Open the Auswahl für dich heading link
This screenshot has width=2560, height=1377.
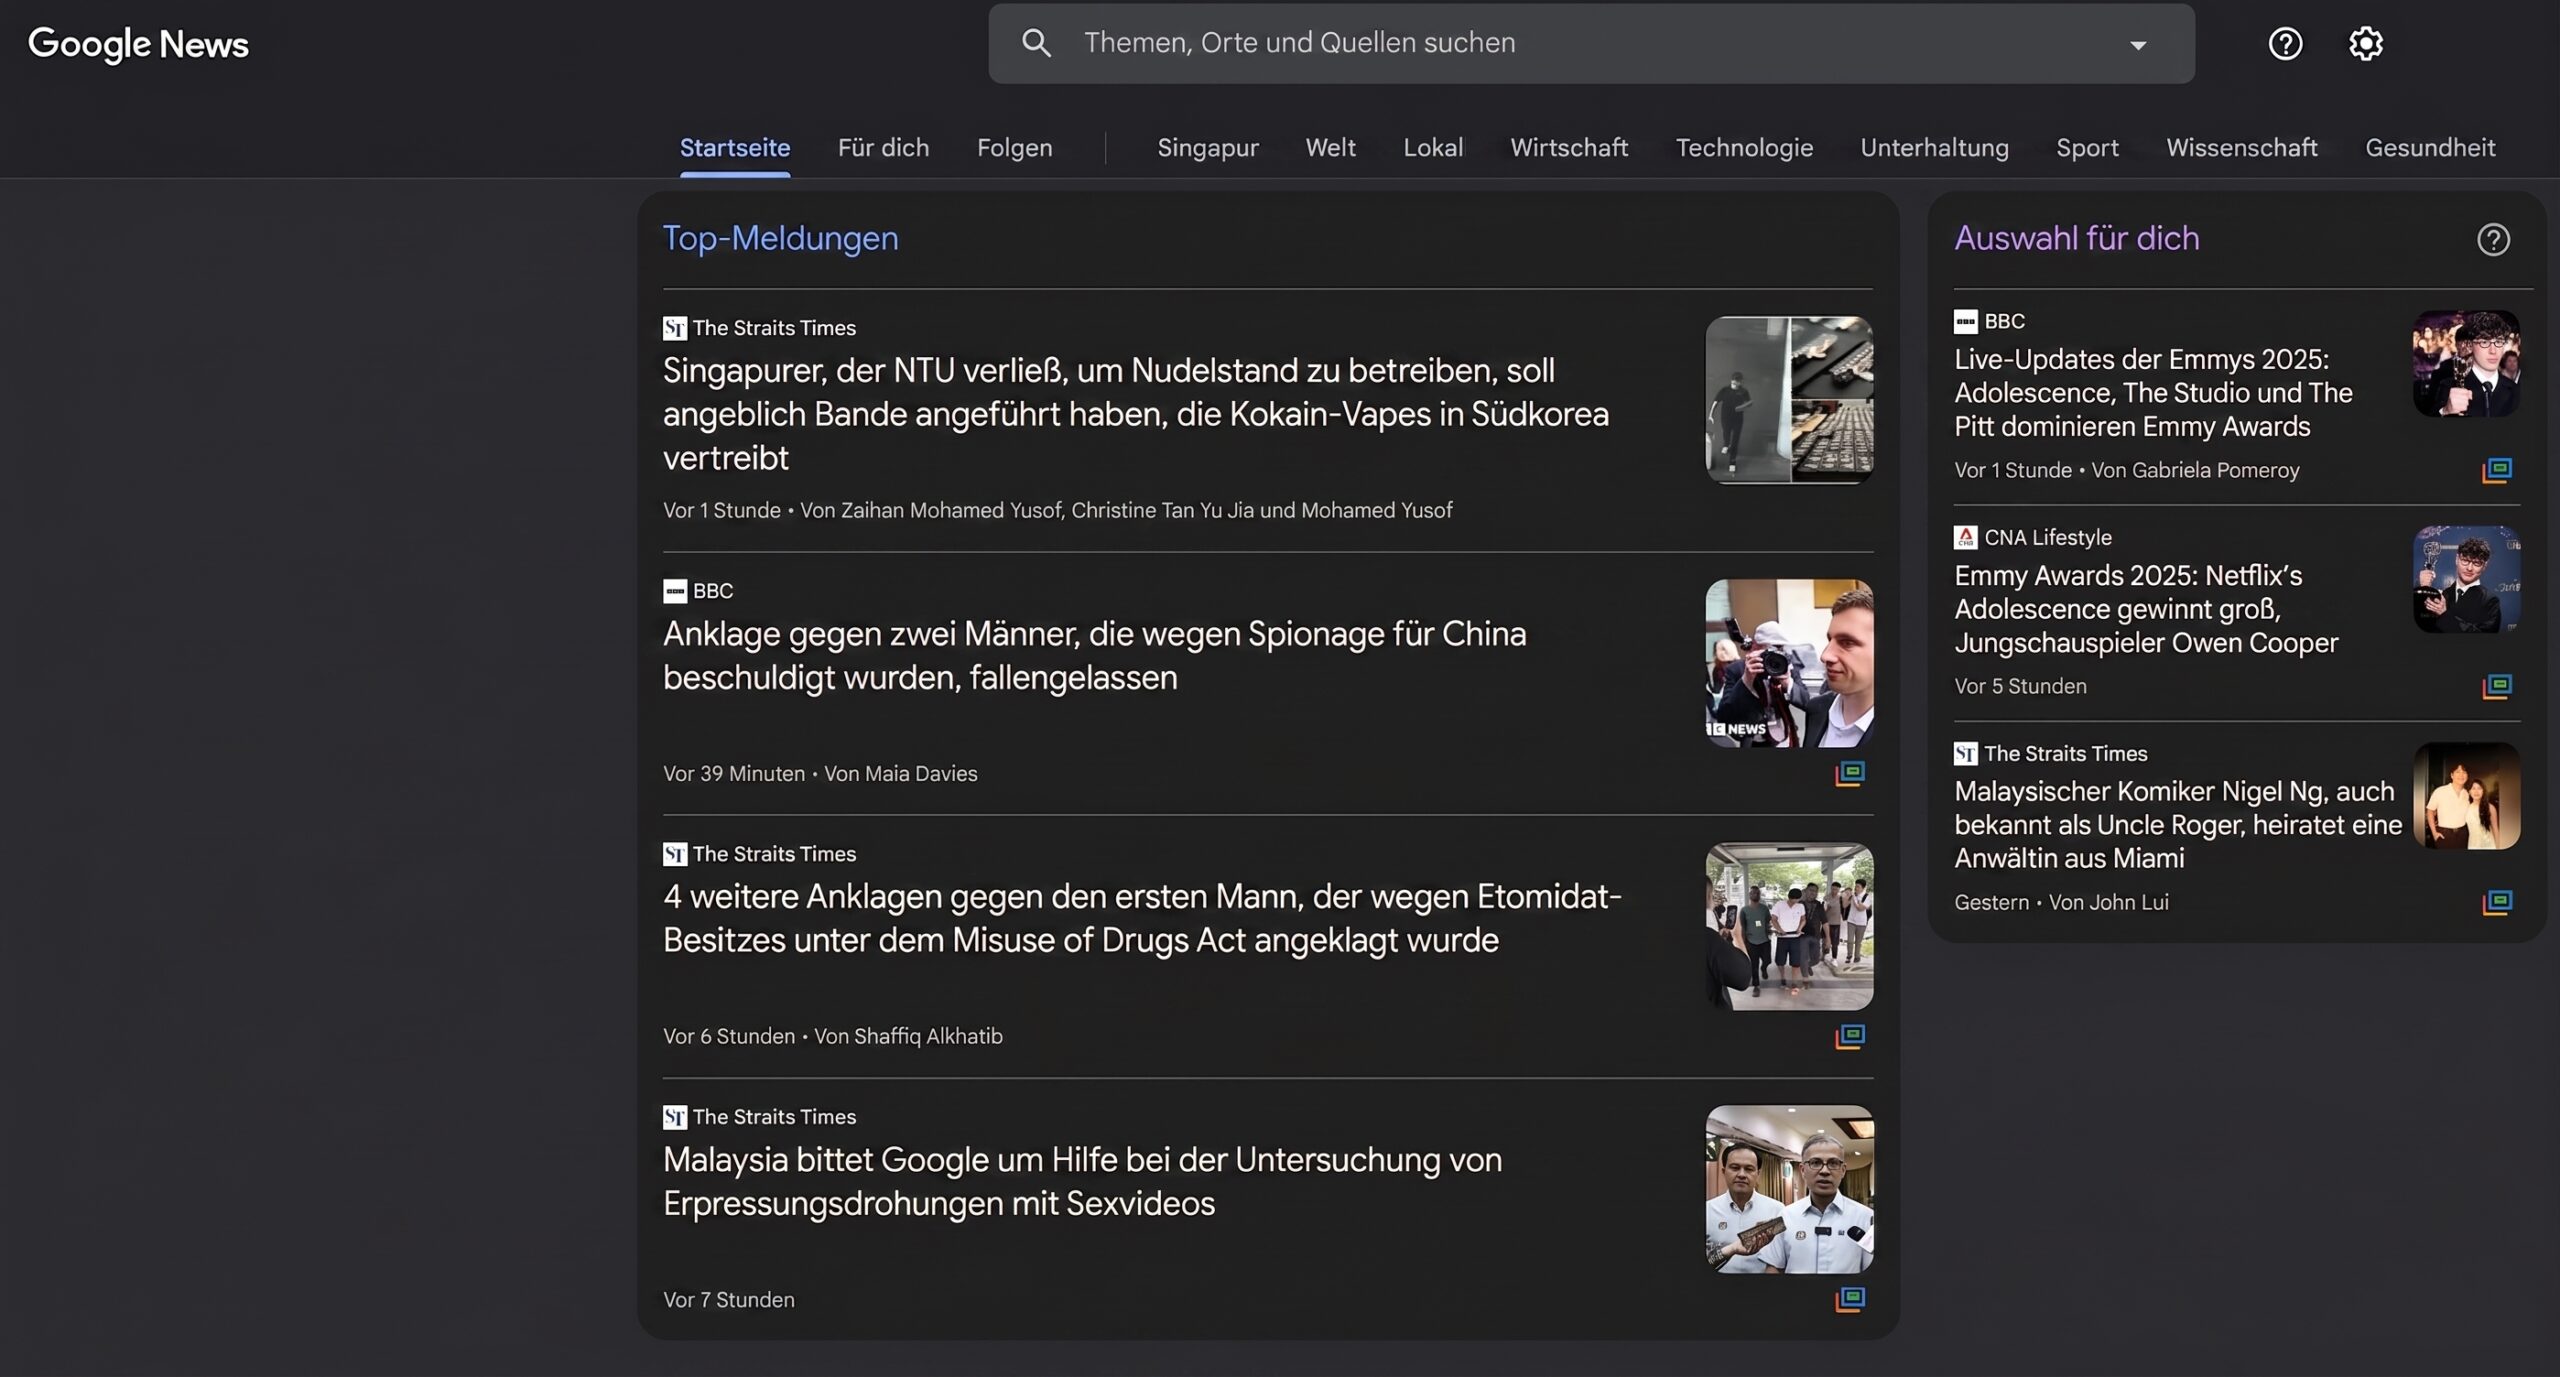[2076, 239]
